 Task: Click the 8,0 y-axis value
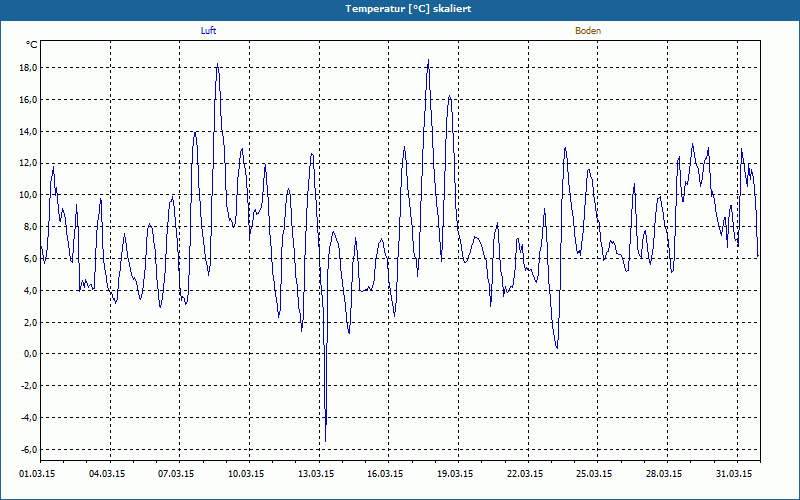click(30, 227)
